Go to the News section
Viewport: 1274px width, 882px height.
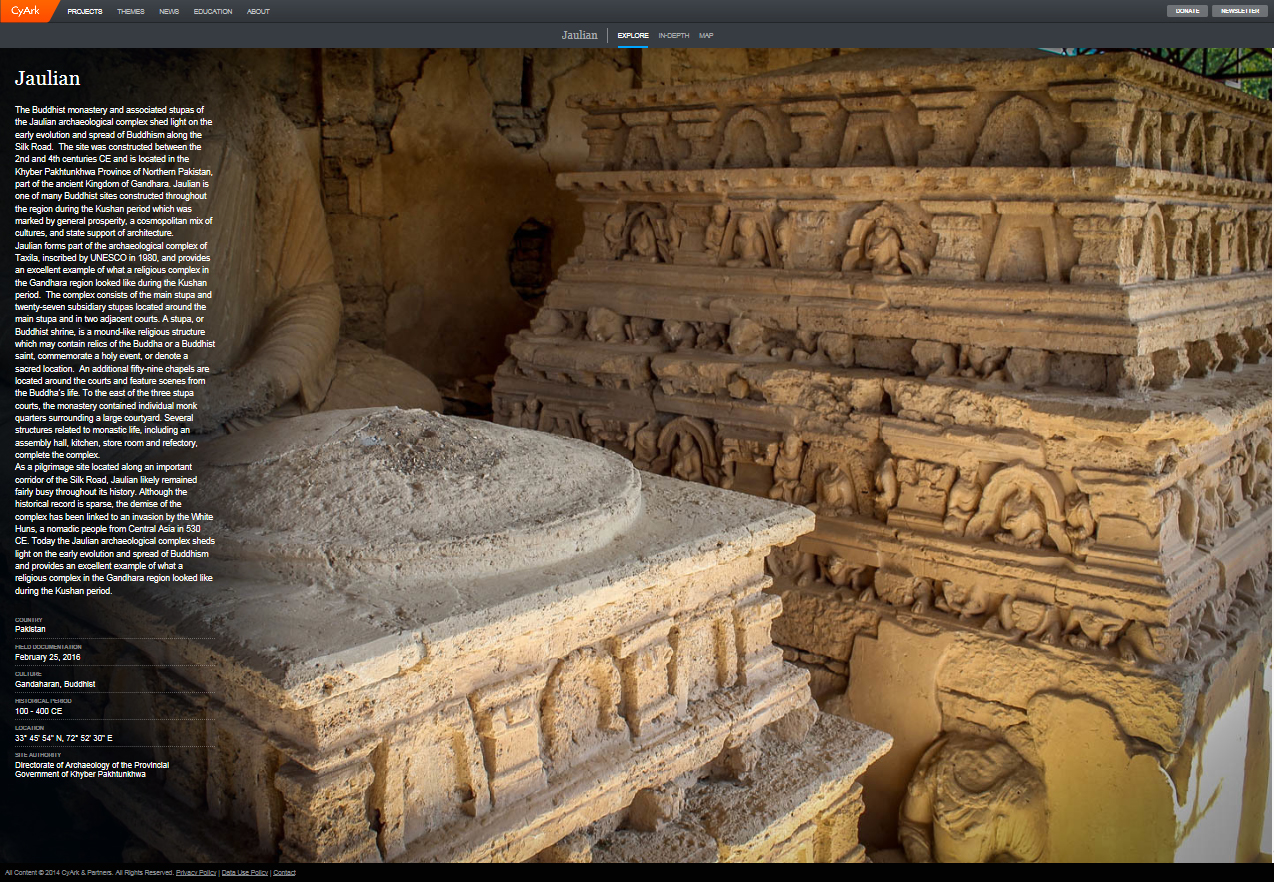(169, 12)
